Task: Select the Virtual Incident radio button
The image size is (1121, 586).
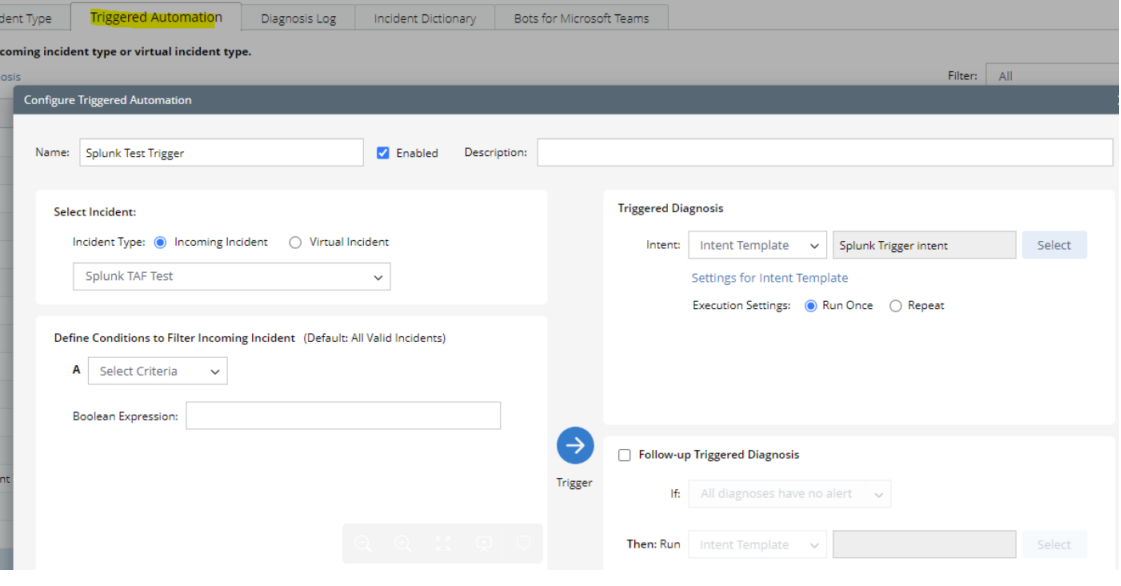Action: (x=295, y=242)
